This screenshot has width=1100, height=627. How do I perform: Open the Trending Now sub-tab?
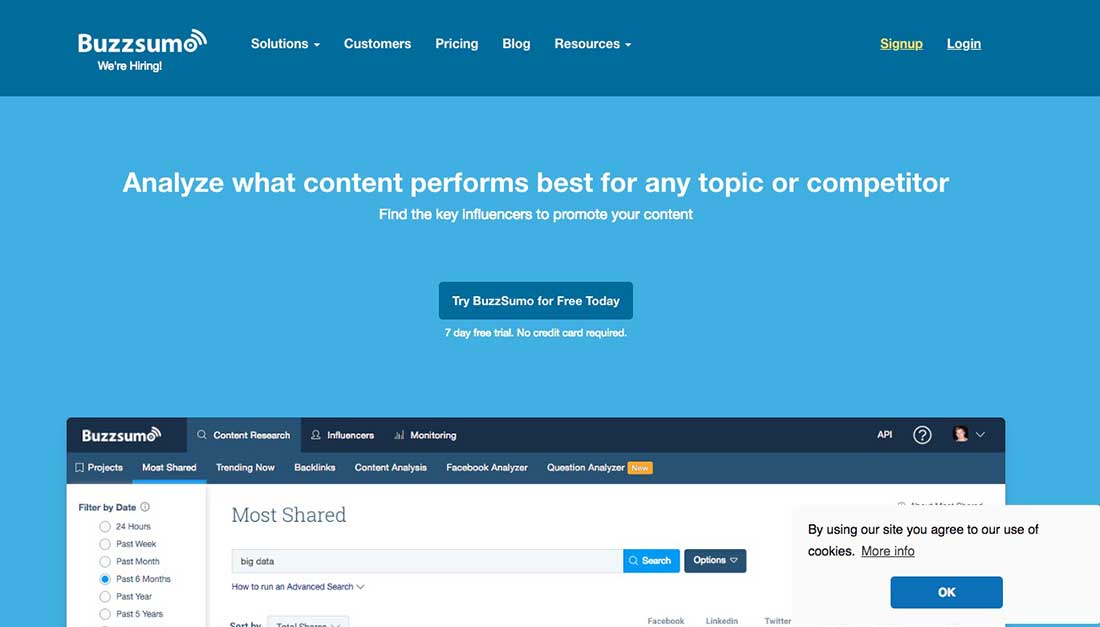245,467
